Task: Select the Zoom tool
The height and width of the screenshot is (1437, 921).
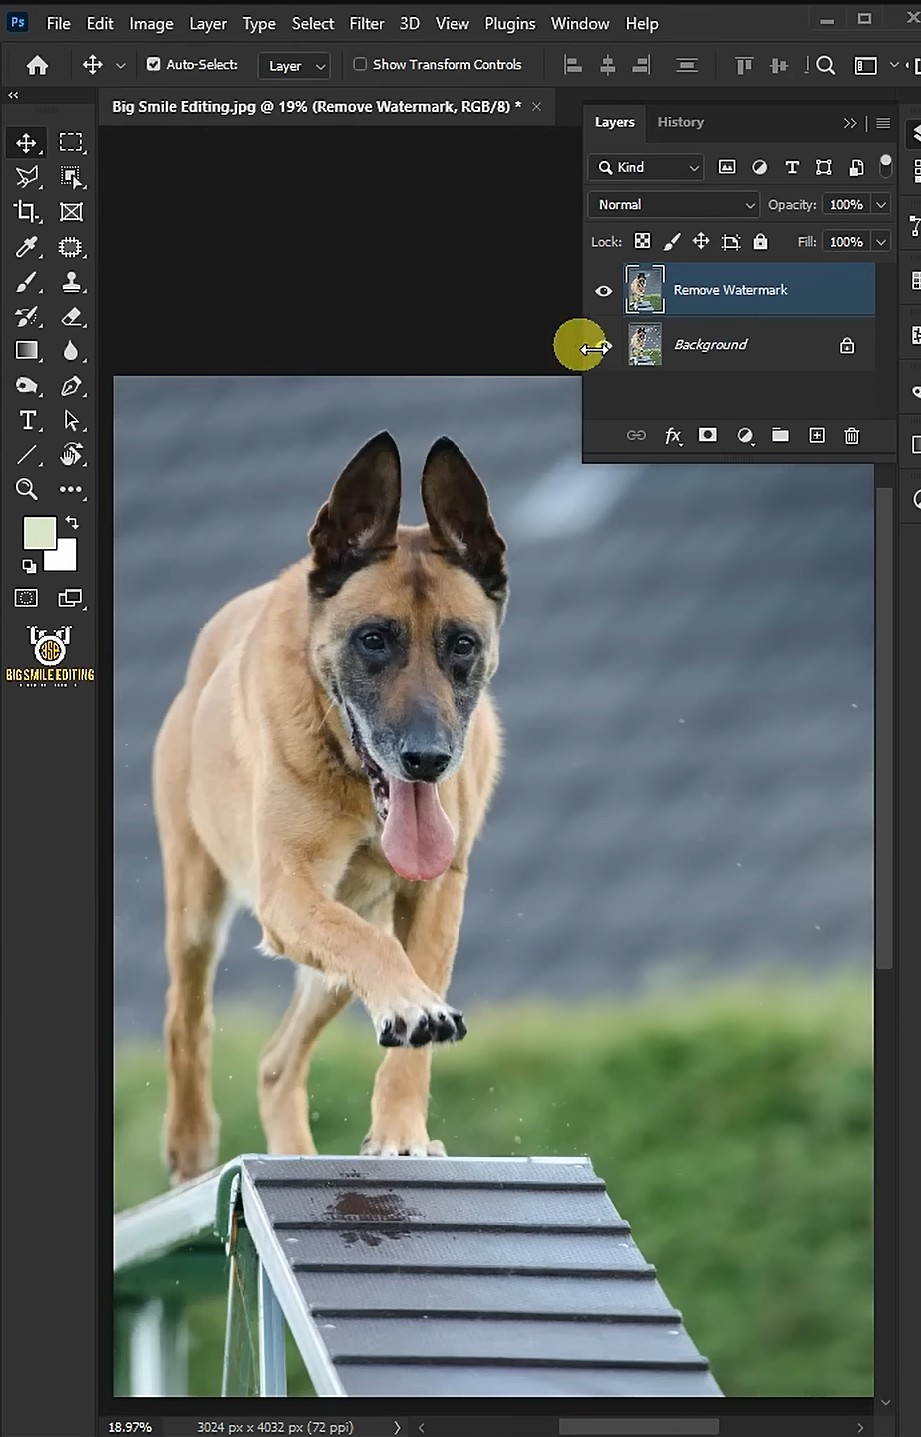Action: tap(27, 489)
